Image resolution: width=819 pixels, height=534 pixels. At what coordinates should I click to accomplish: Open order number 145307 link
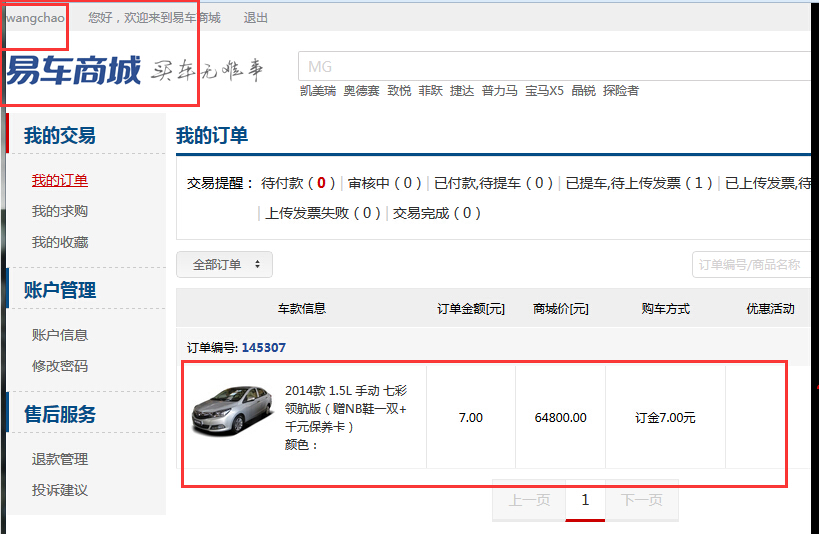pos(264,347)
